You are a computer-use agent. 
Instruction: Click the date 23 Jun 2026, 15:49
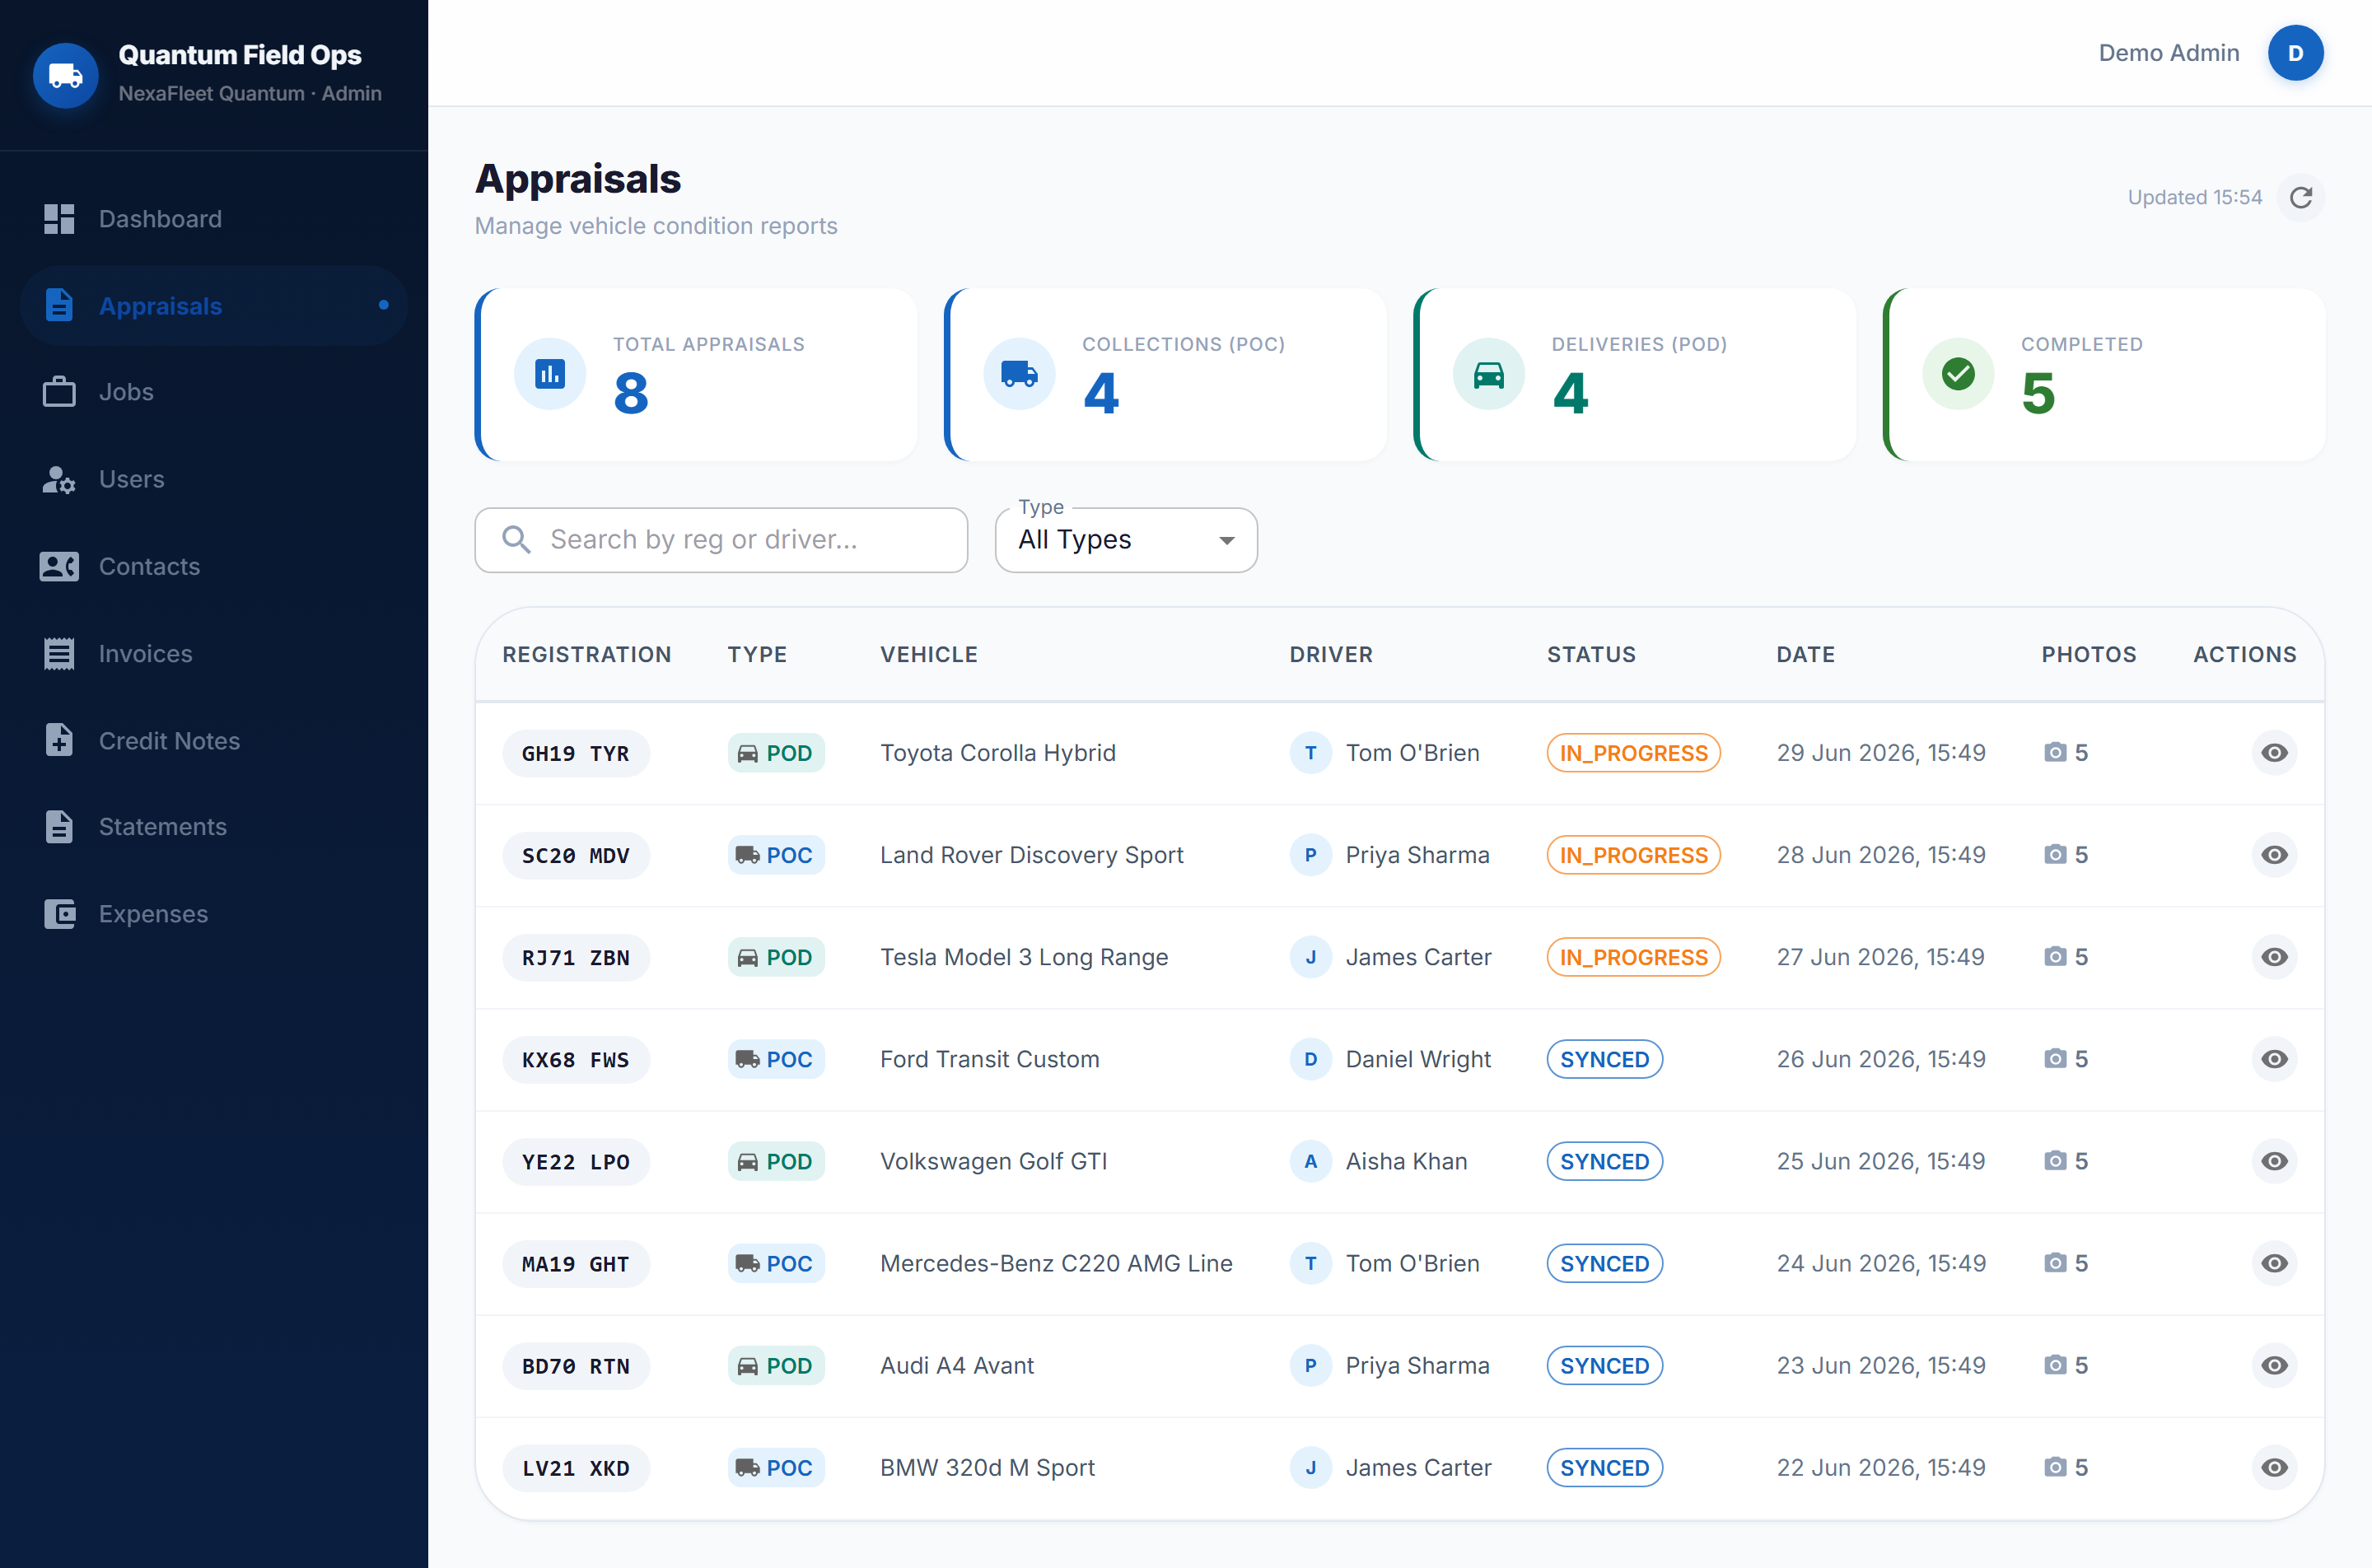click(x=1881, y=1365)
